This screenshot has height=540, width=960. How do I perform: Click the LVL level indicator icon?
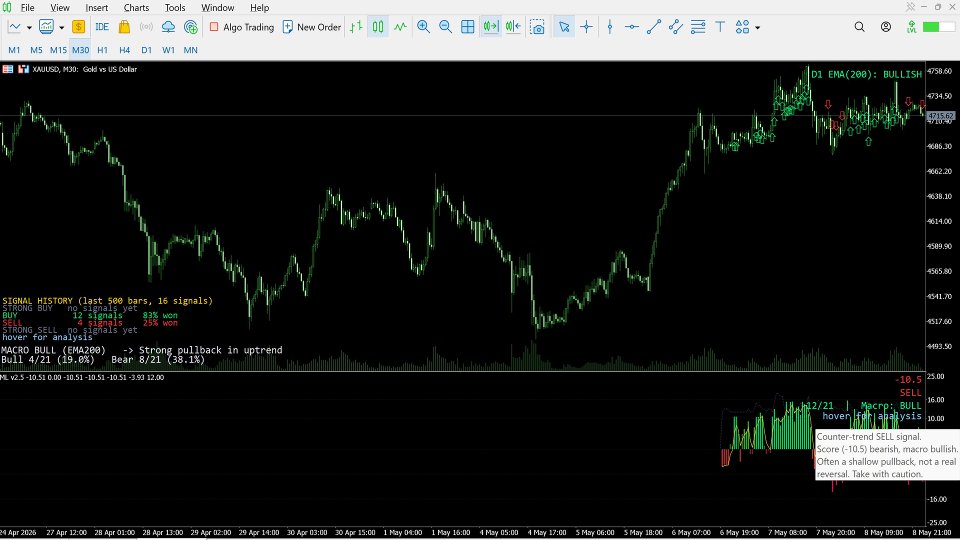pyautogui.click(x=912, y=27)
